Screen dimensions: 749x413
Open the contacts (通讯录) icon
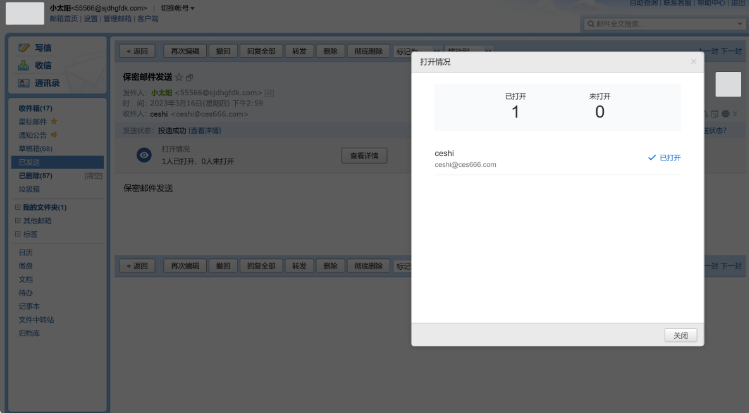coord(24,83)
